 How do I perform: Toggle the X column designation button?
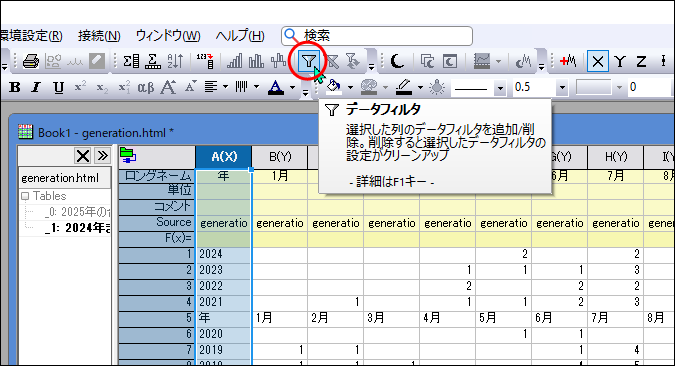[598, 61]
